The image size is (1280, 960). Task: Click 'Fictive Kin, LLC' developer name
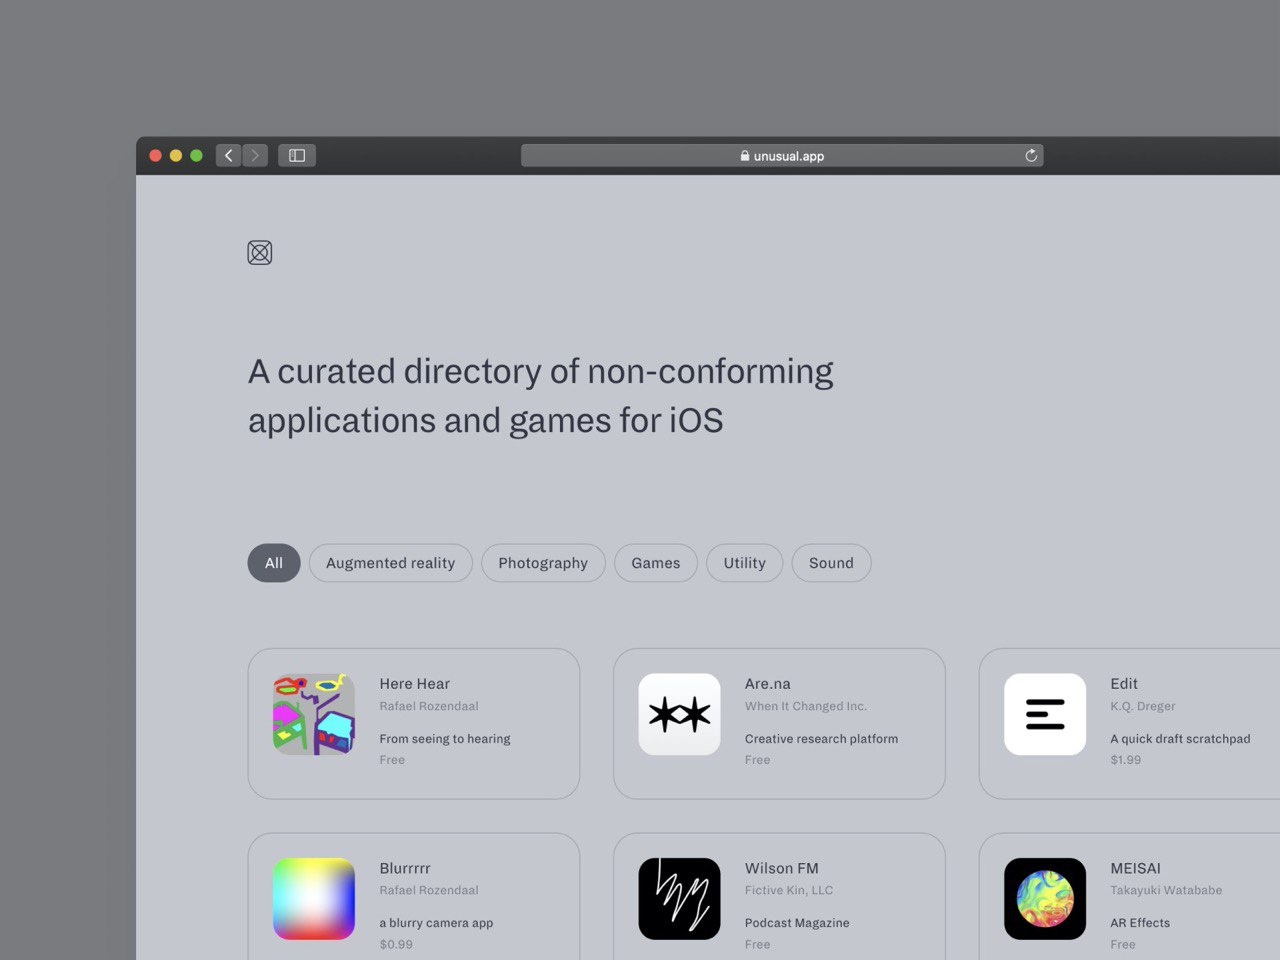(789, 890)
